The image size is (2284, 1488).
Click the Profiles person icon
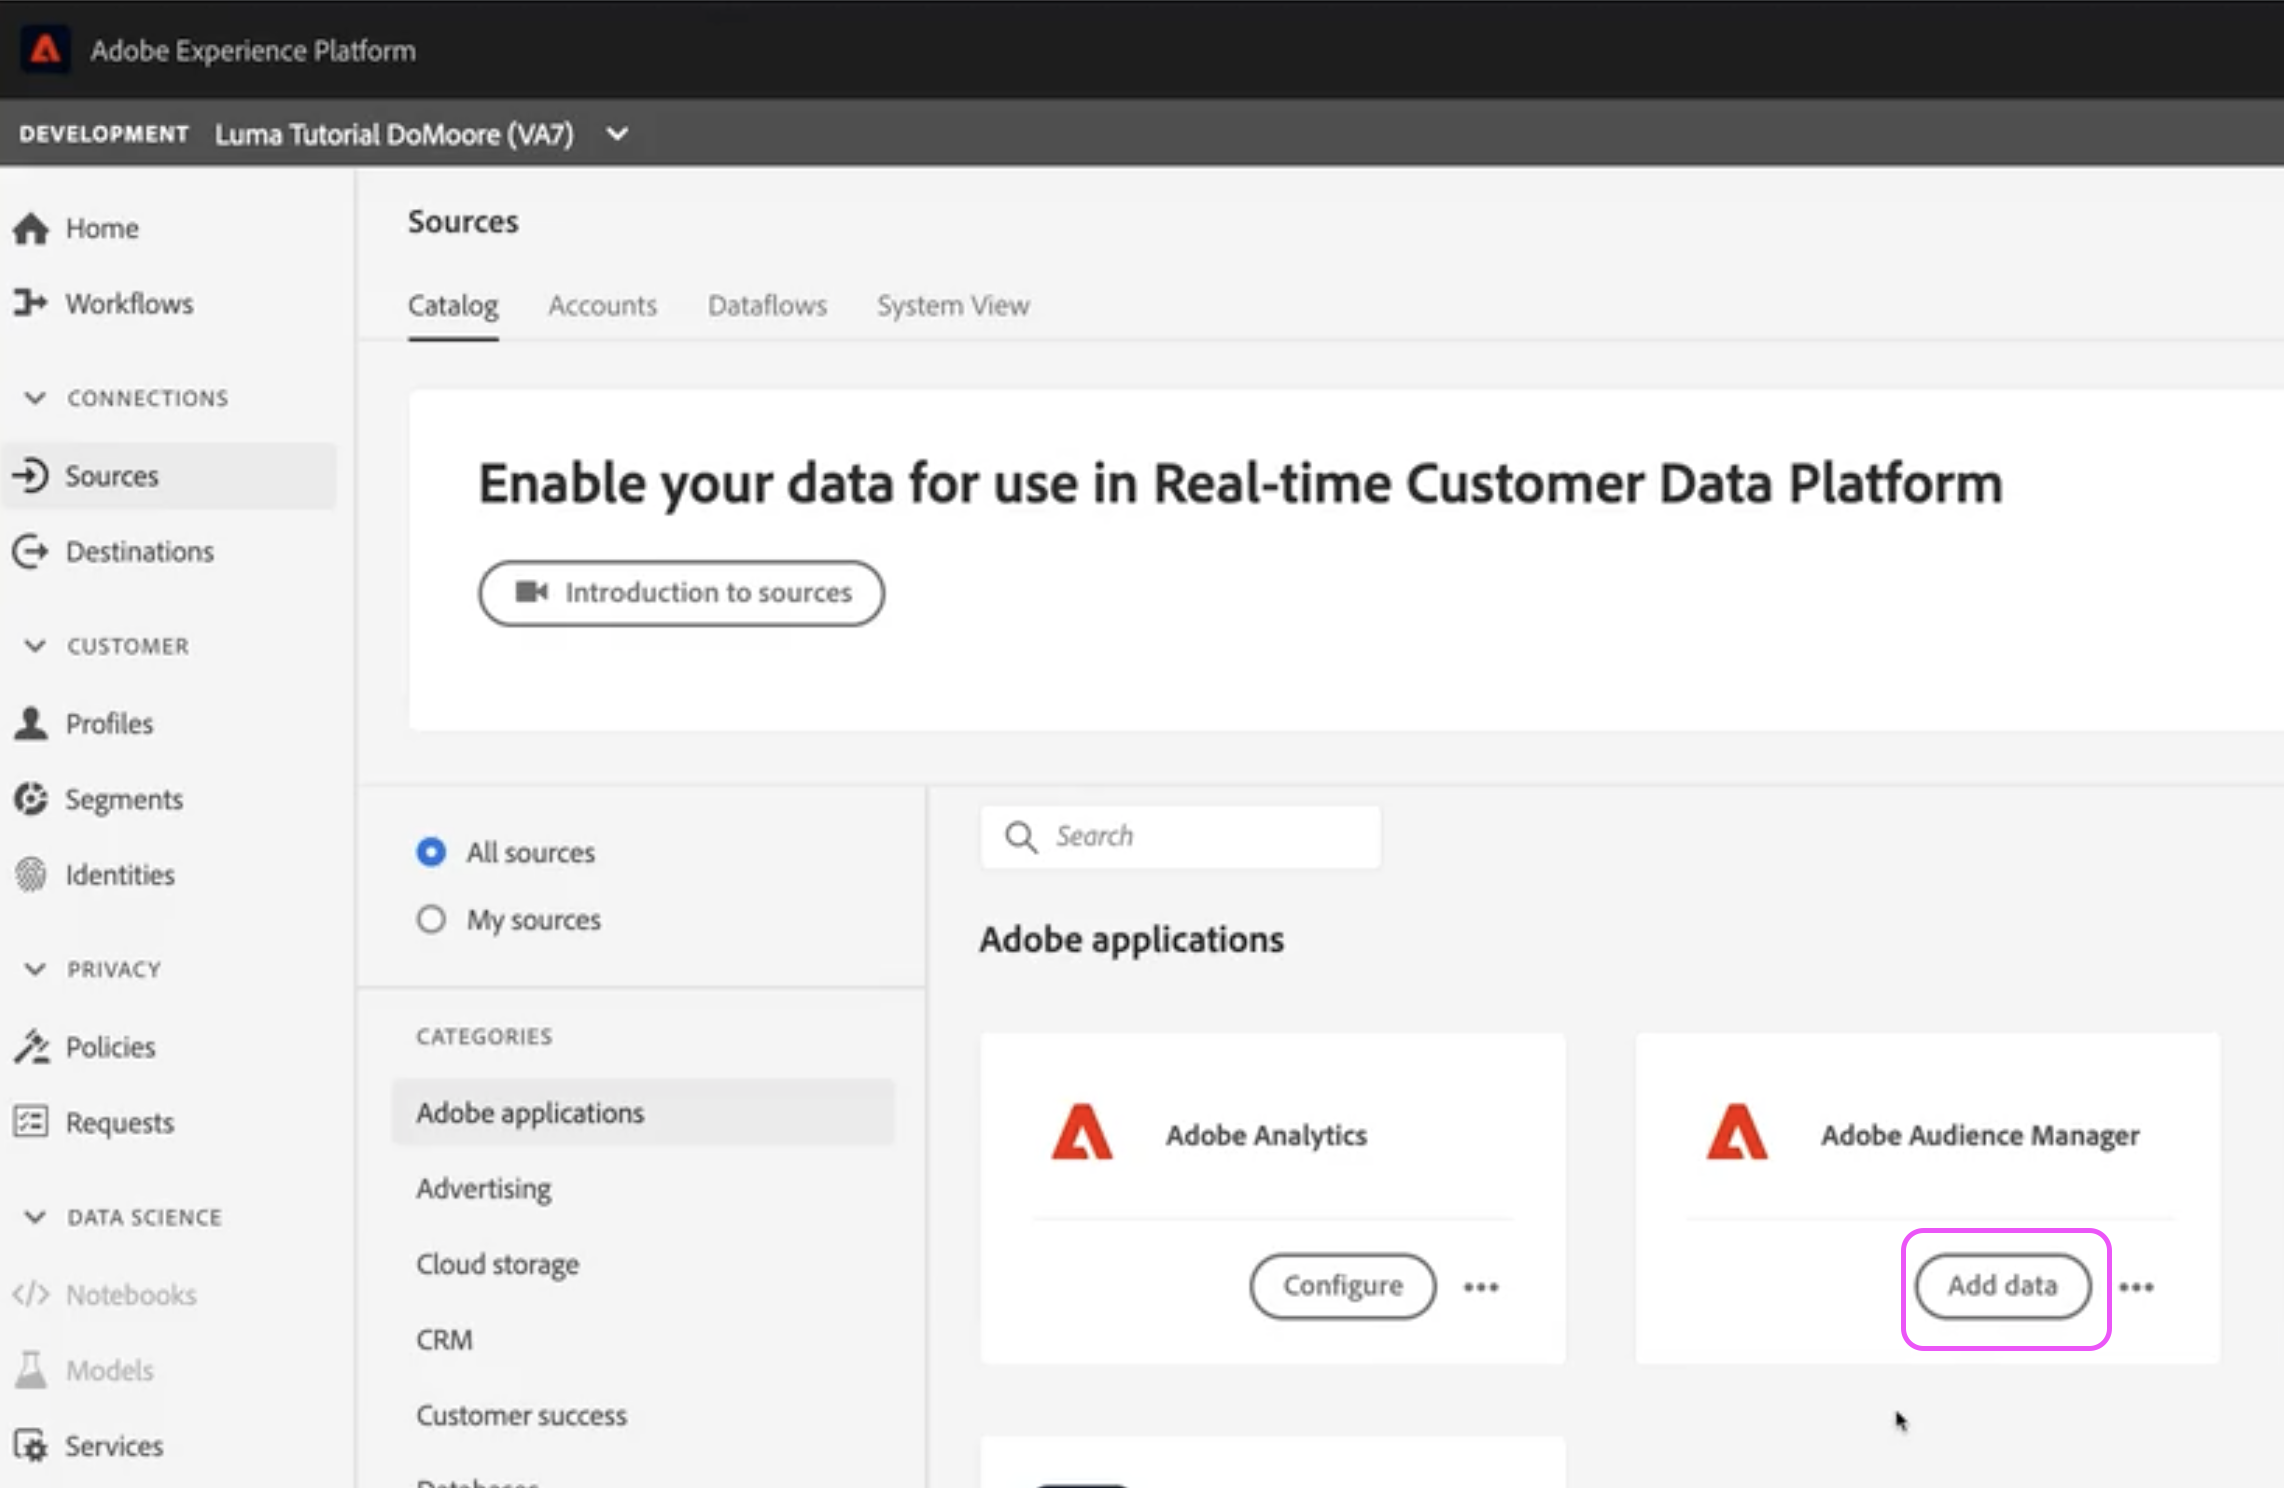point(30,723)
